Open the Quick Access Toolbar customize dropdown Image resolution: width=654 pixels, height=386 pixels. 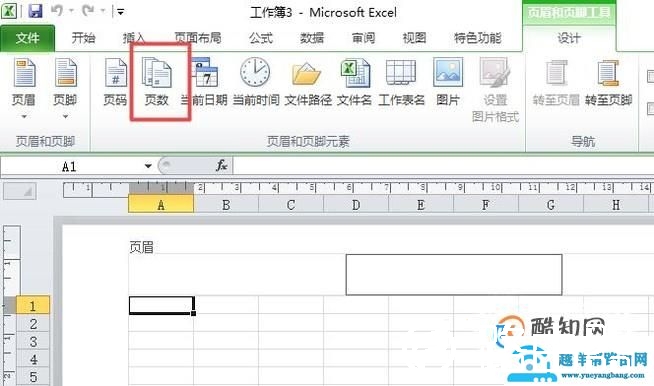coord(121,12)
